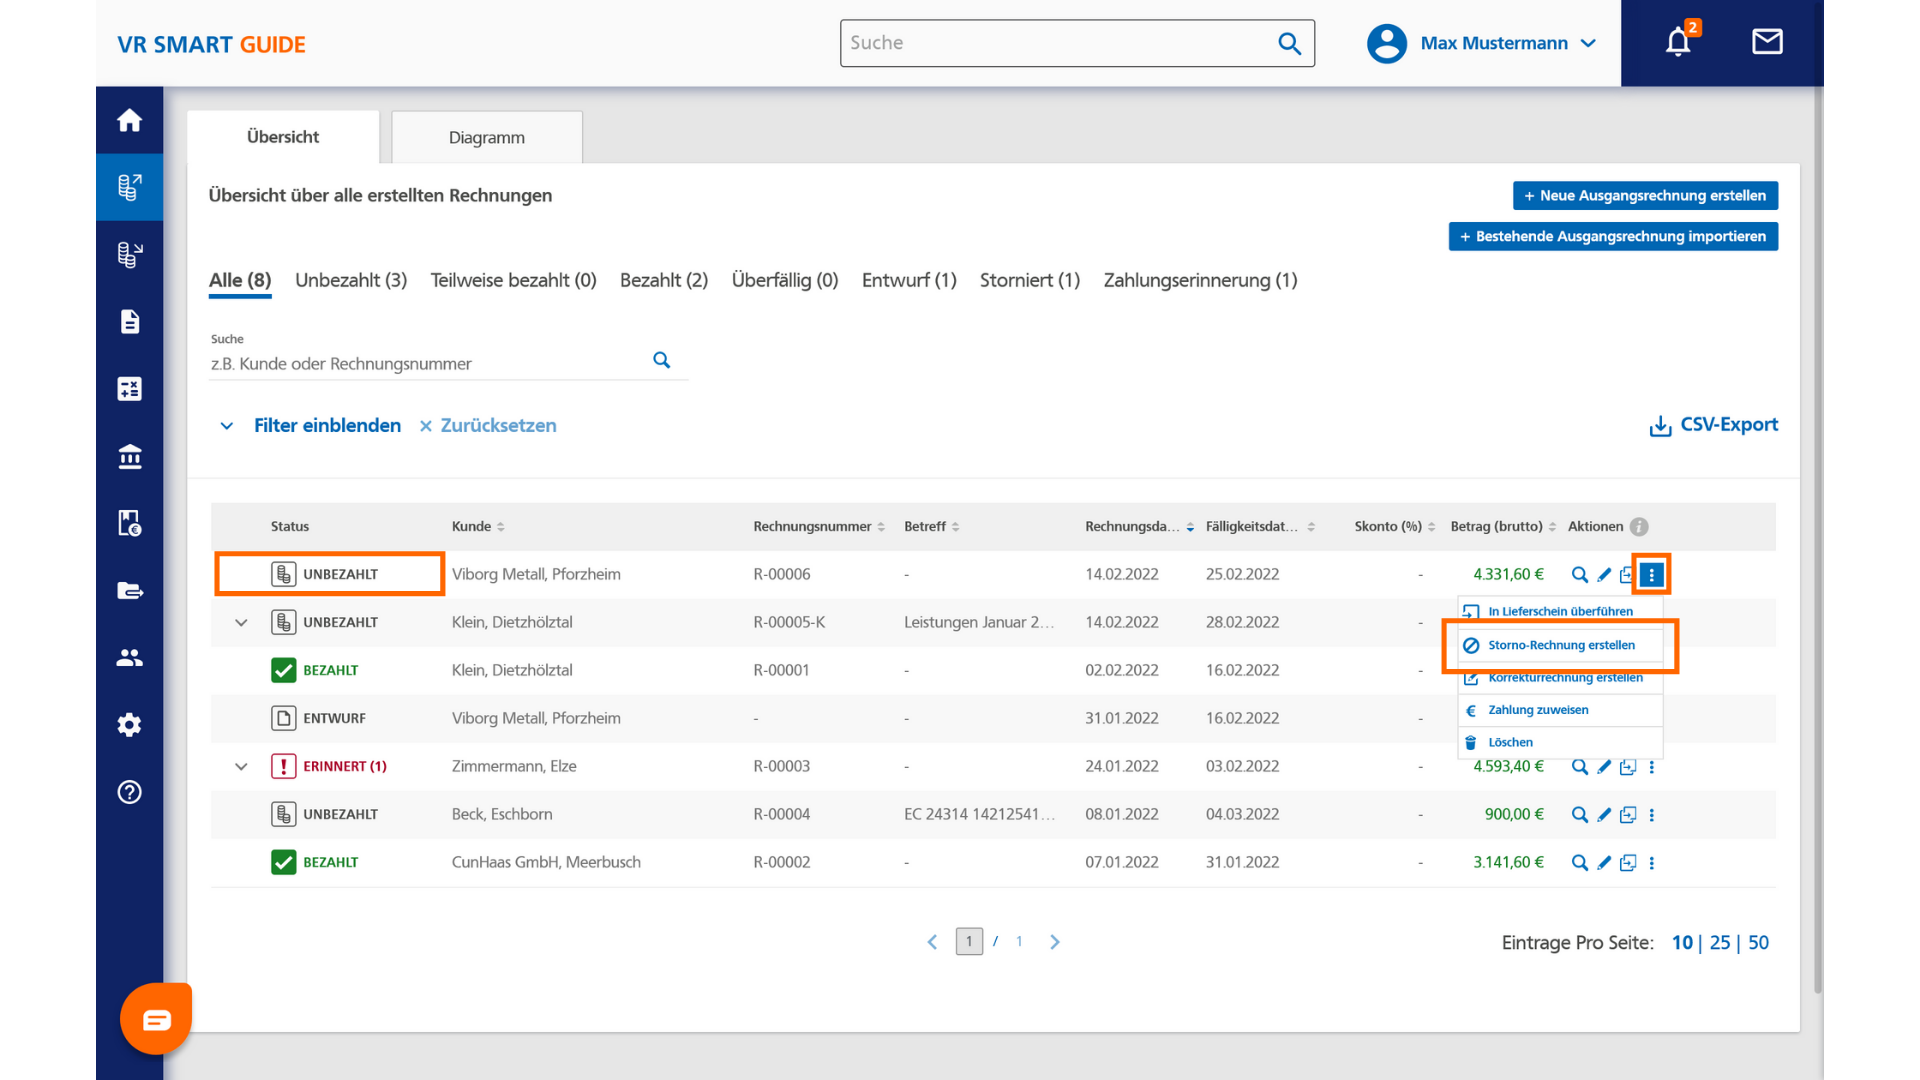Image resolution: width=1920 pixels, height=1080 pixels.
Task: Click the CSV-Export link
Action: pyautogui.click(x=1713, y=425)
